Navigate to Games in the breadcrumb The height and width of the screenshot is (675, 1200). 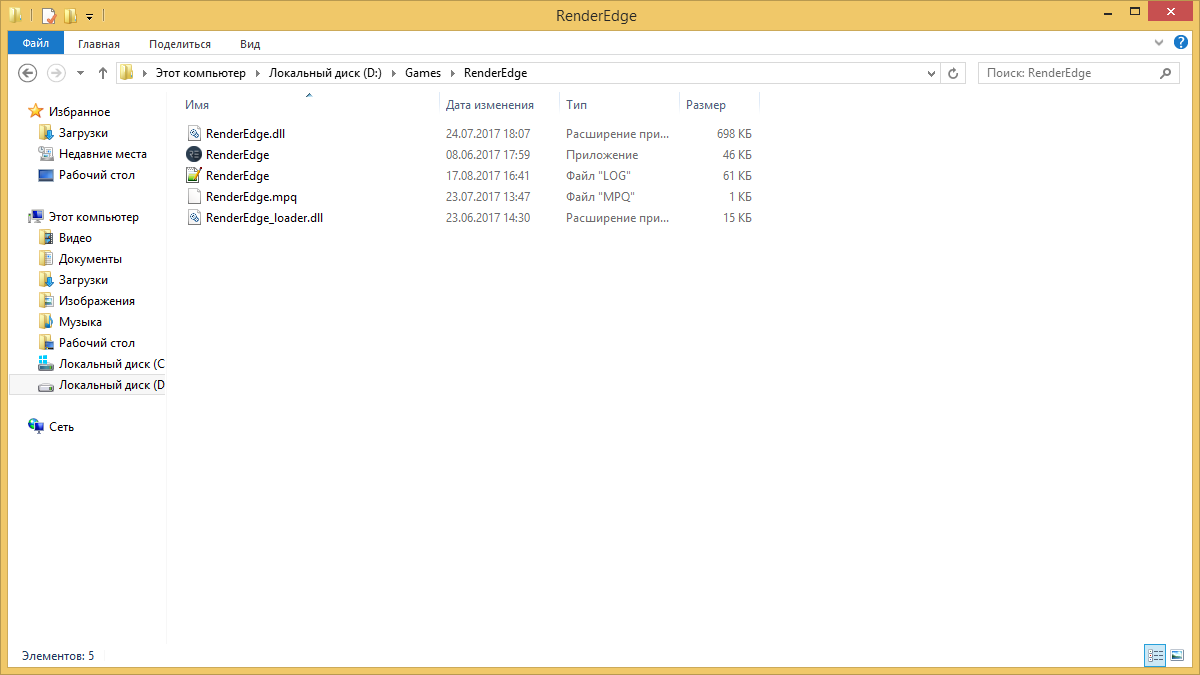[x=423, y=73]
